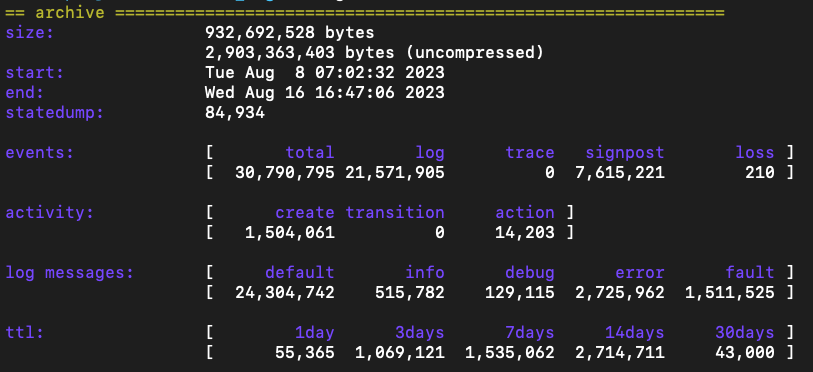Click the size label
Image resolution: width=813 pixels, height=372 pixels.
point(30,33)
